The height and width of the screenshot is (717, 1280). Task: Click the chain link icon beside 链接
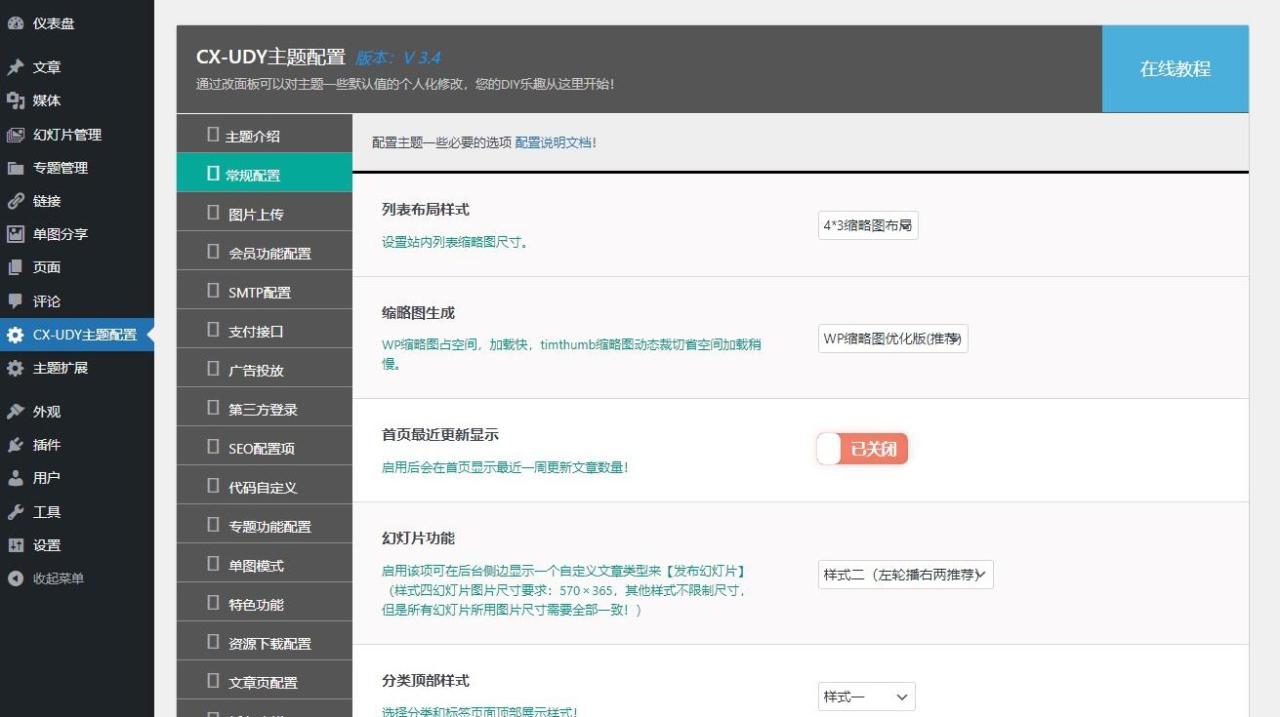pos(15,201)
